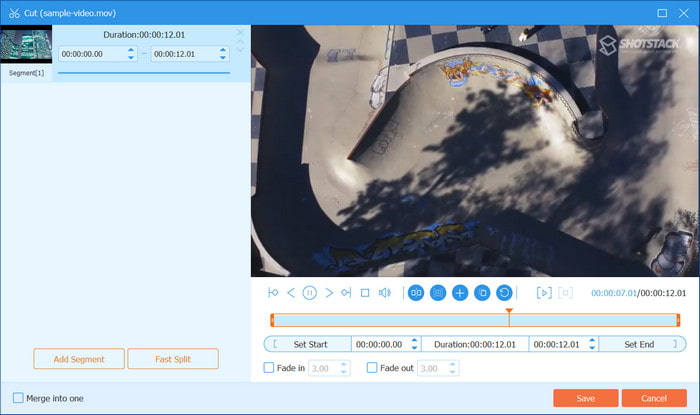
Task: Enable the Fade in checkbox
Action: point(269,368)
